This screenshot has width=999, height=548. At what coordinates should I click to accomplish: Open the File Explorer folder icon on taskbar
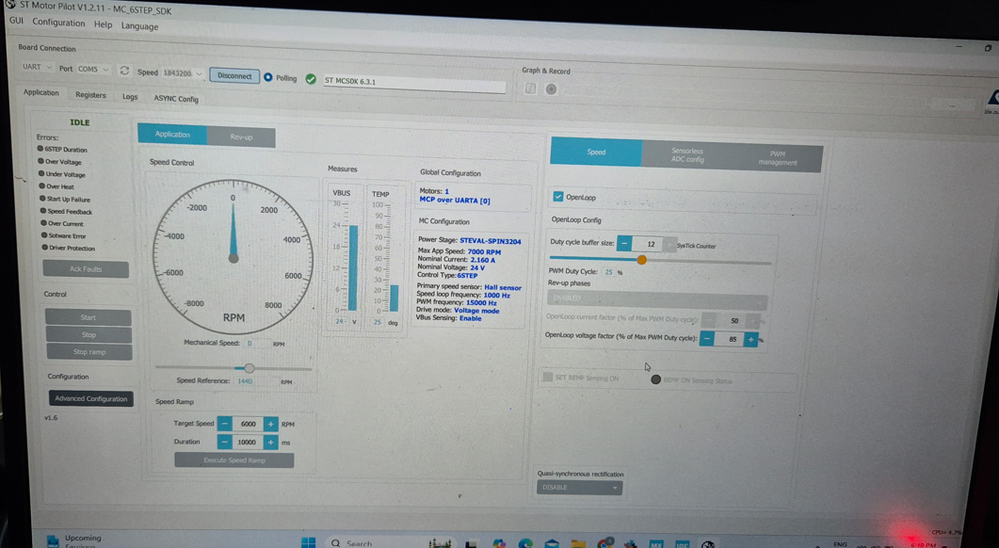578,544
